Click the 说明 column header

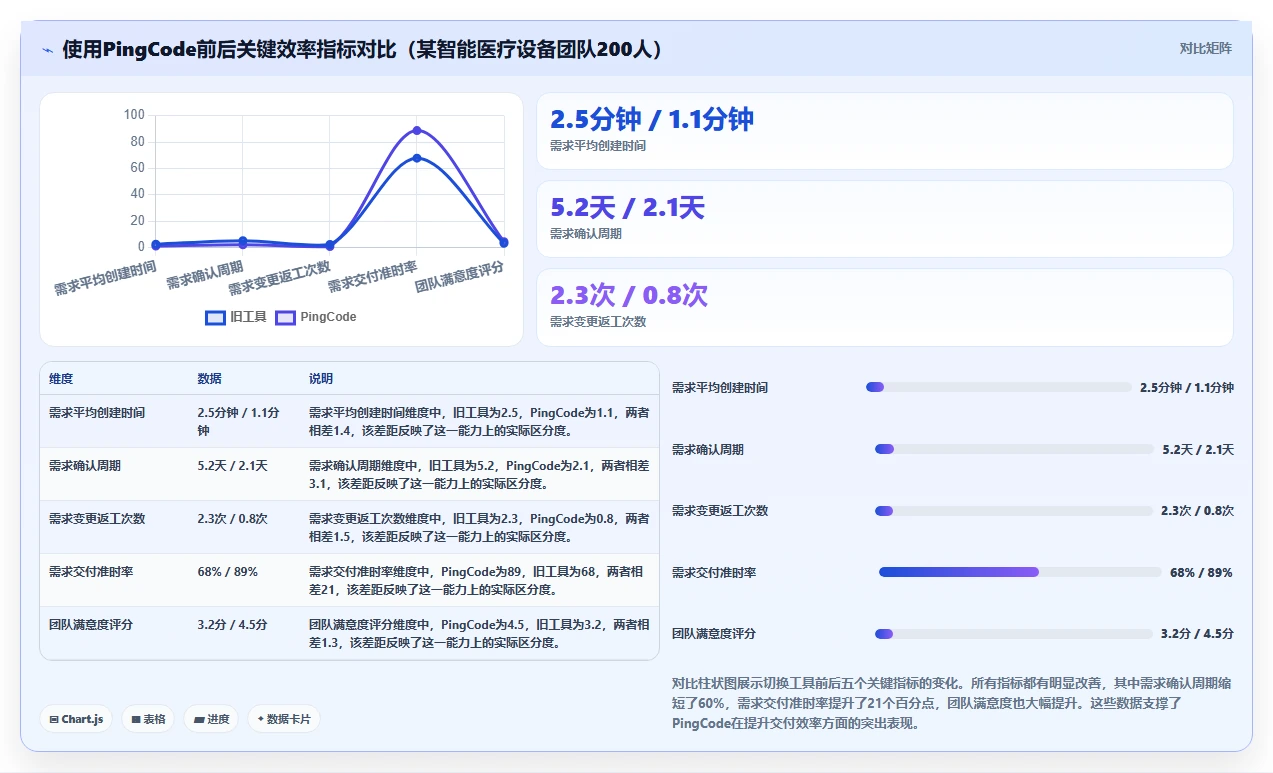pos(321,379)
